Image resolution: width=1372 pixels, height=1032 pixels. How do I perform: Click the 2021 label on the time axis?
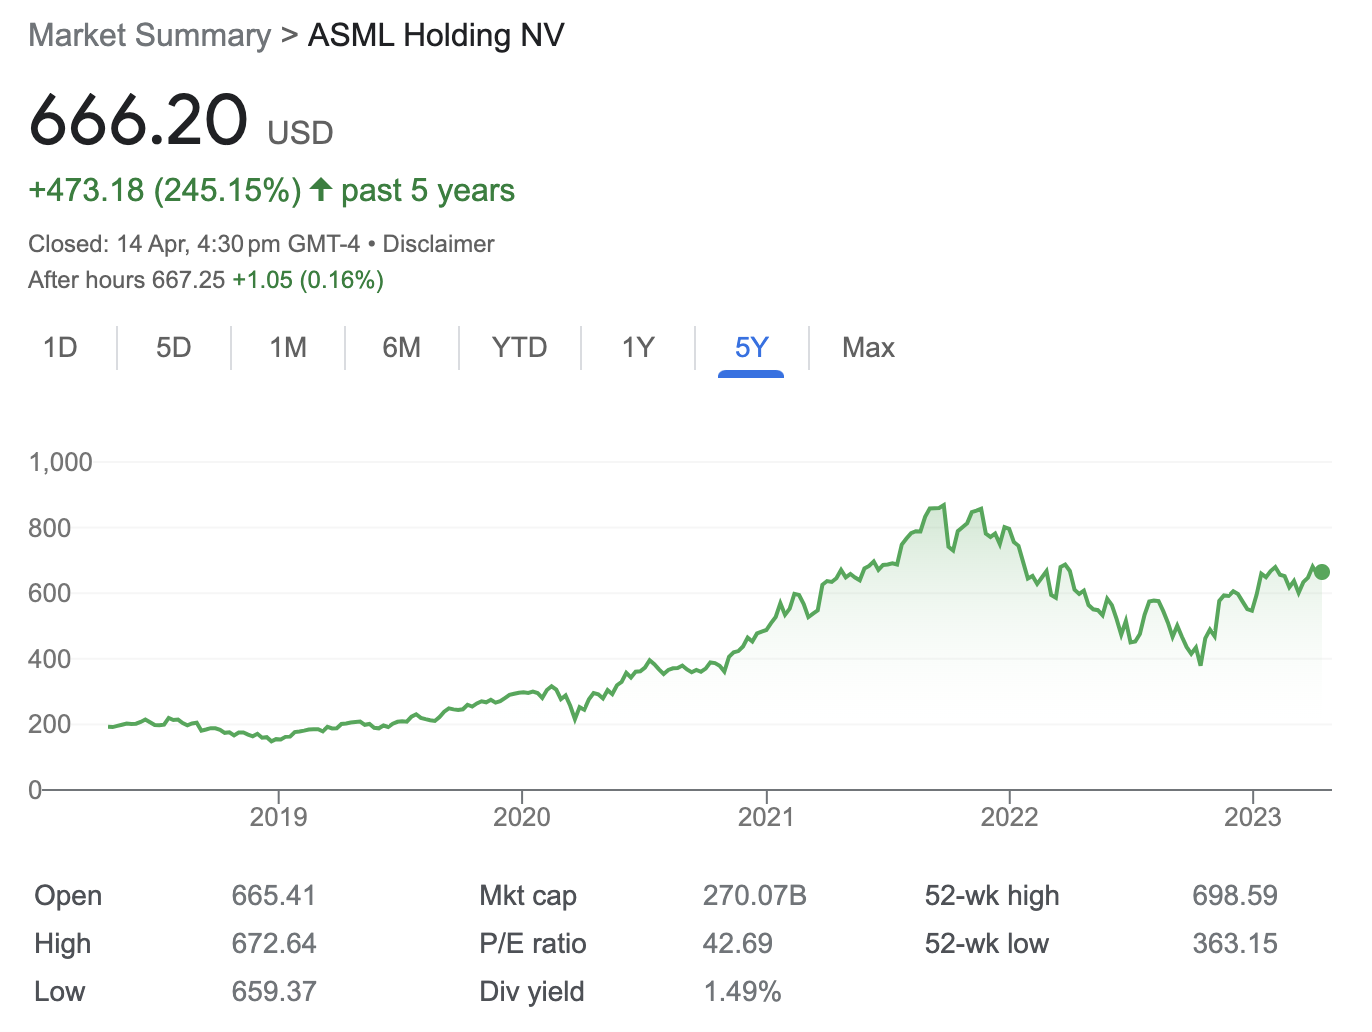point(766,817)
